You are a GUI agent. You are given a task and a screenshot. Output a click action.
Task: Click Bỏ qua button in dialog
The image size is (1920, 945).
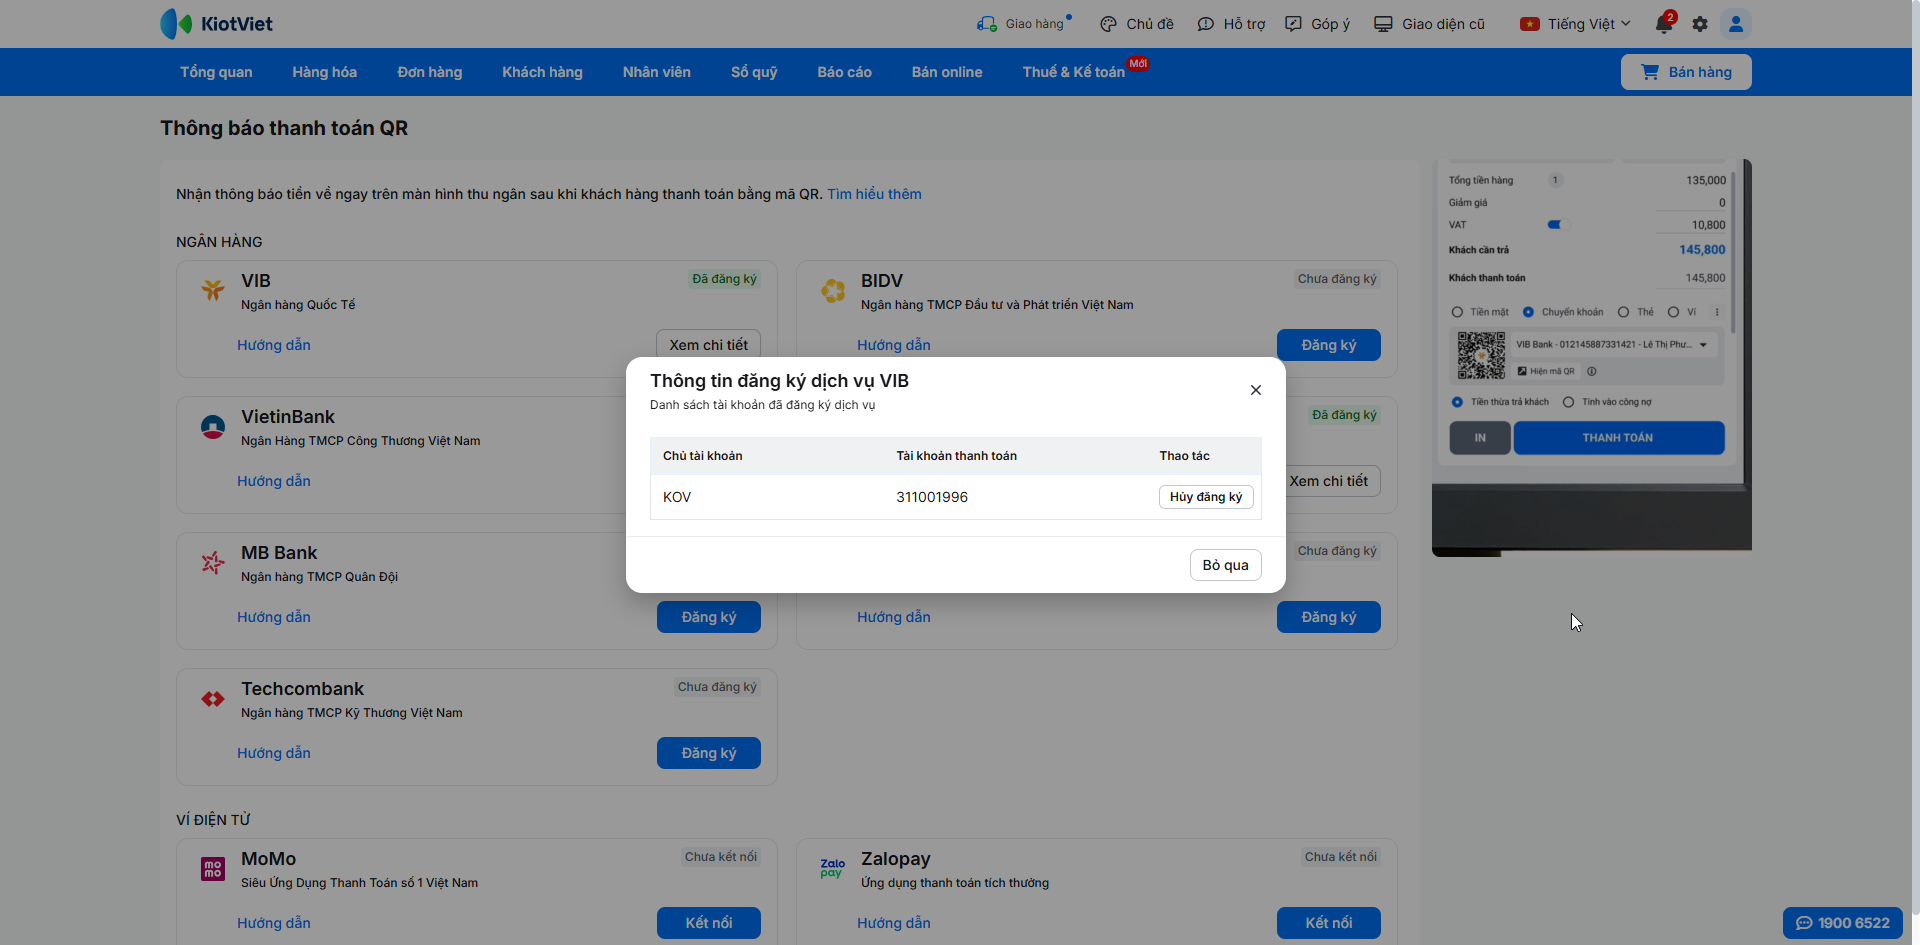[1226, 565]
